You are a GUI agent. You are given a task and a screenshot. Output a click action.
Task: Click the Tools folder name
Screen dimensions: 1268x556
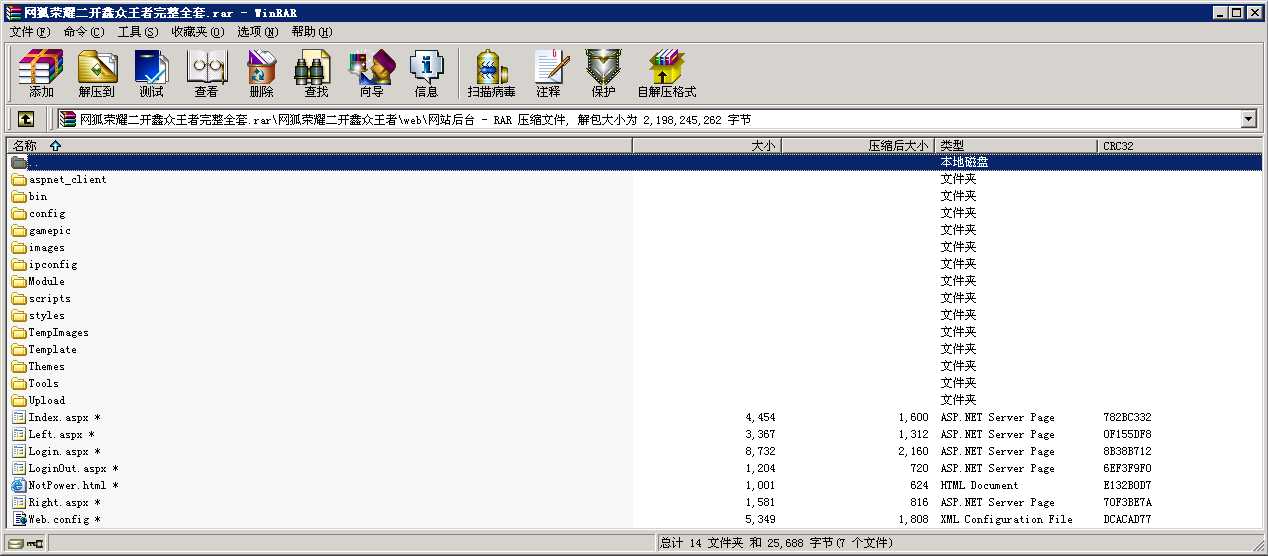[x=43, y=384]
